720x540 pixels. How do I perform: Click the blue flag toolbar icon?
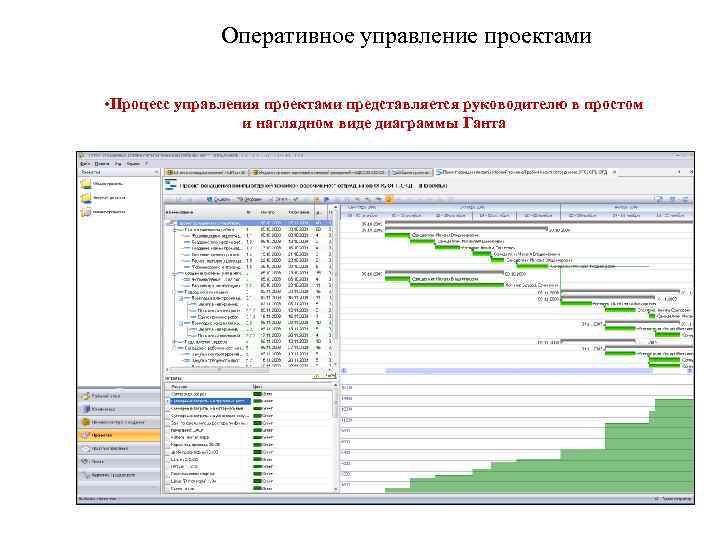tap(326, 199)
